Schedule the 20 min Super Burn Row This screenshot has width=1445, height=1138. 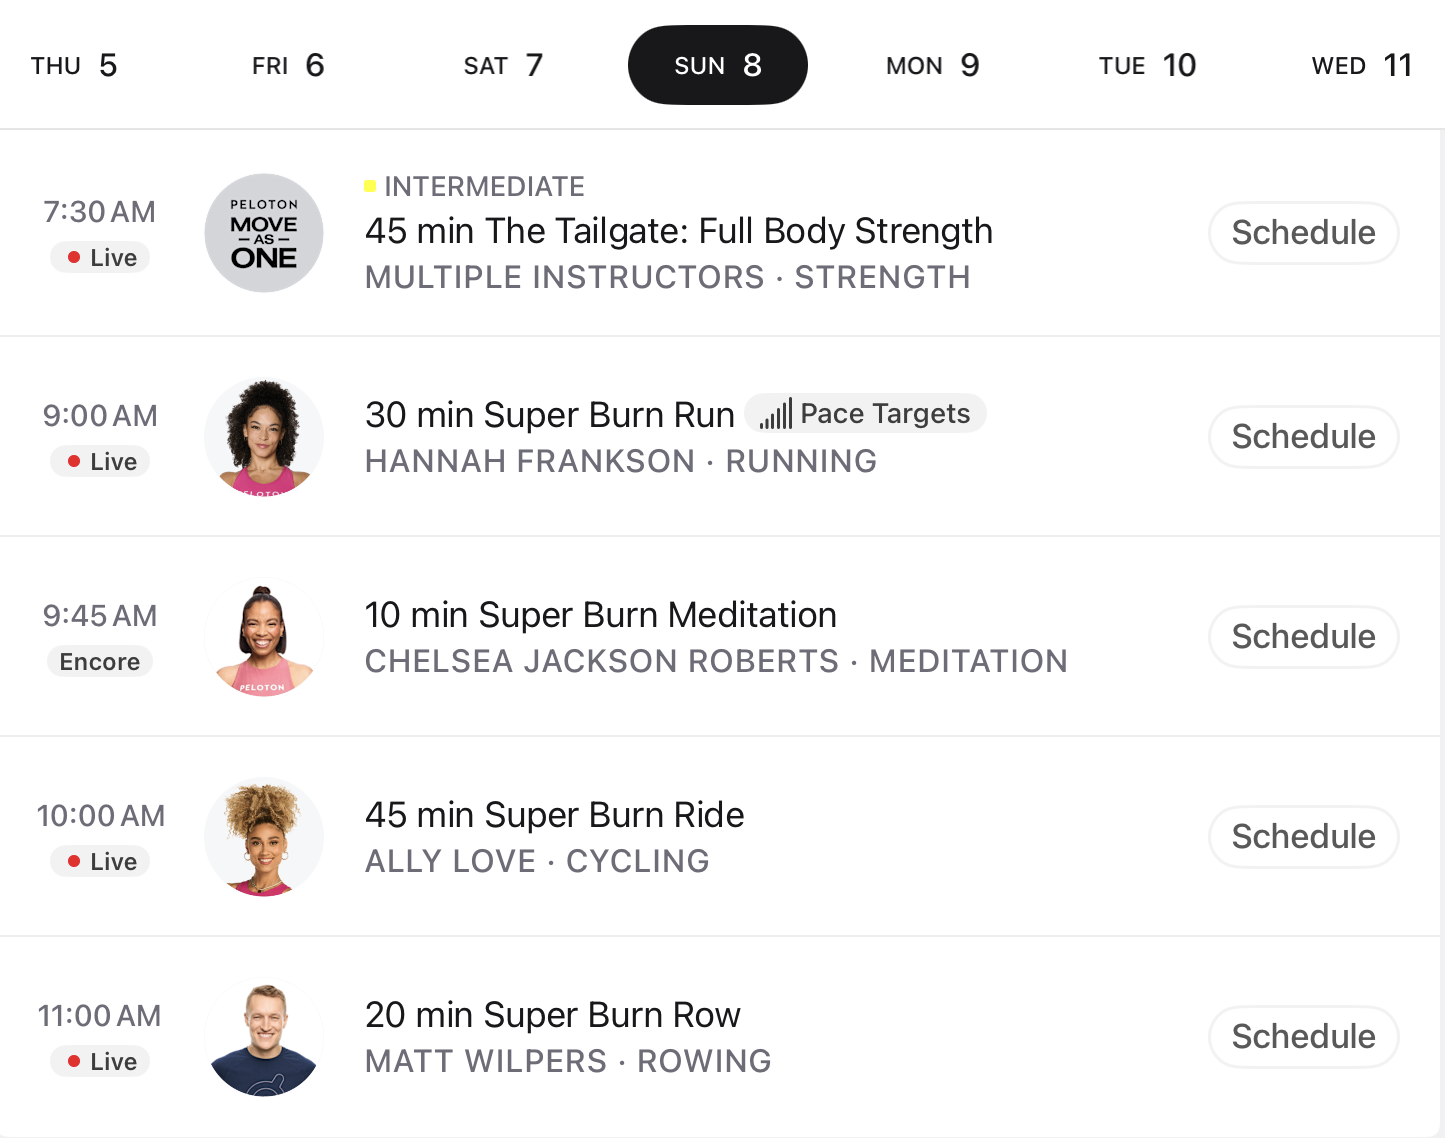click(x=1303, y=1037)
